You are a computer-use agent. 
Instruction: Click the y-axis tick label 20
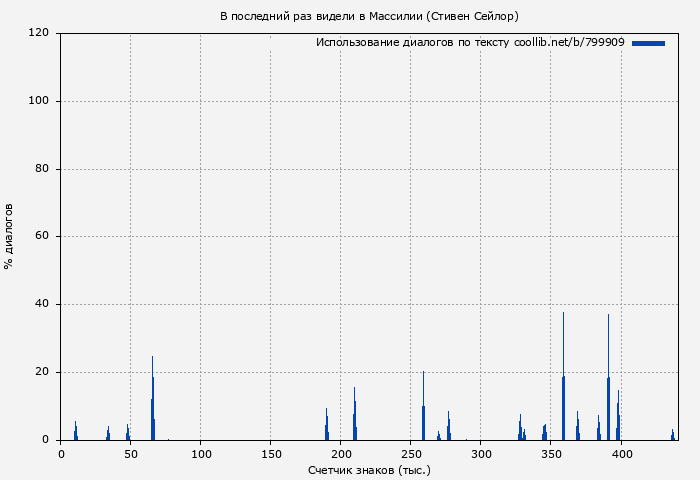pos(43,372)
